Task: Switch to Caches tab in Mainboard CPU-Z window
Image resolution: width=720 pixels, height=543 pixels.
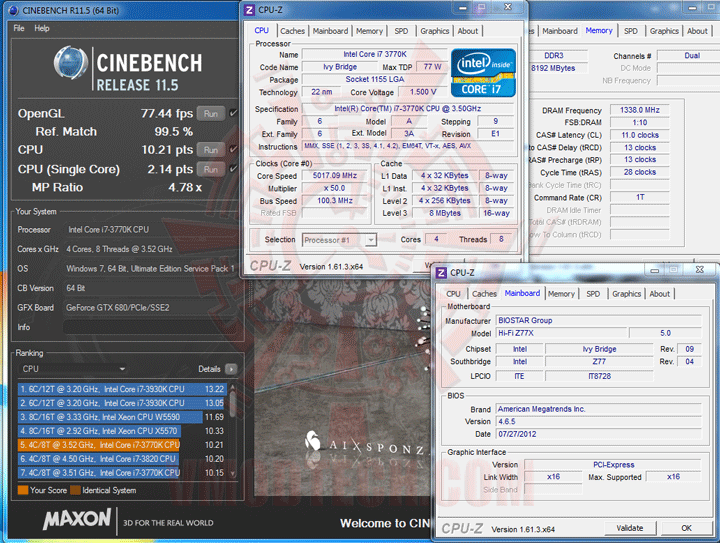Action: [x=484, y=294]
